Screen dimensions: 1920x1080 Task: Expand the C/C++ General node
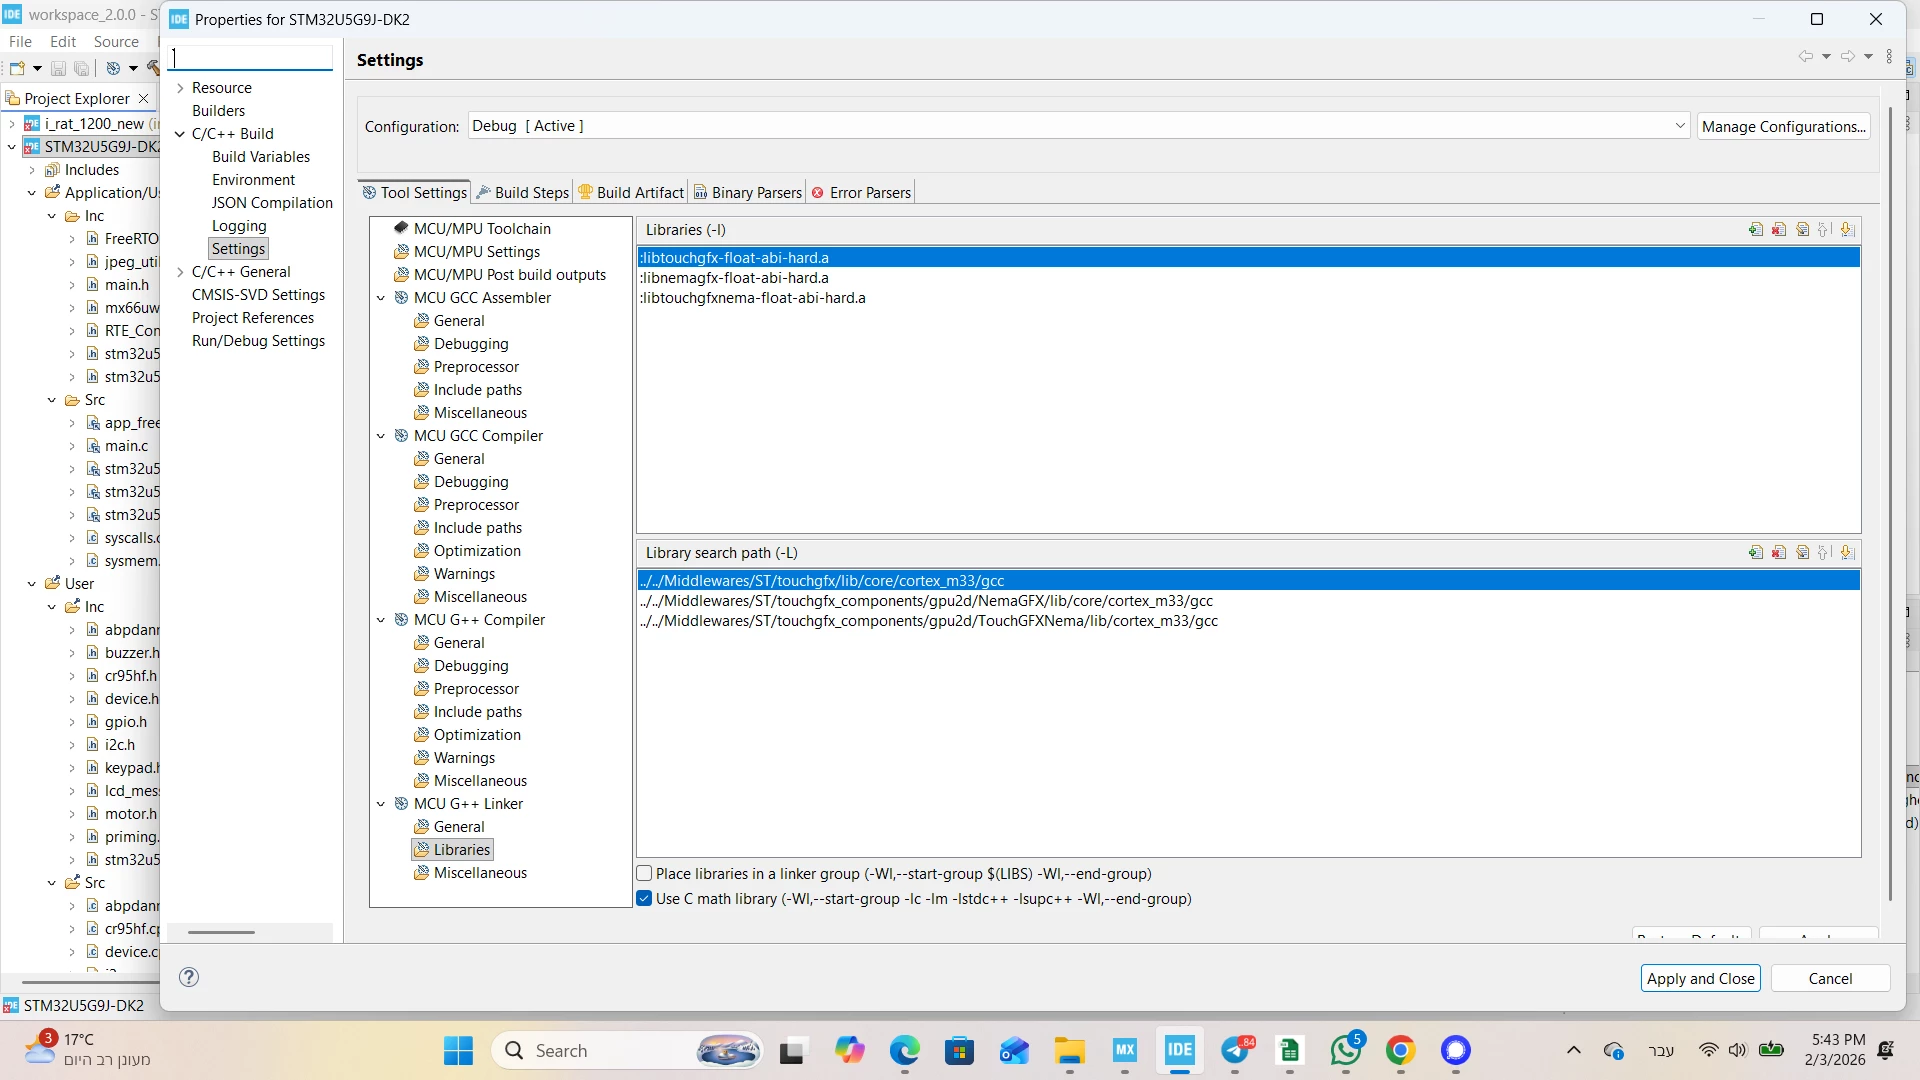click(x=180, y=272)
